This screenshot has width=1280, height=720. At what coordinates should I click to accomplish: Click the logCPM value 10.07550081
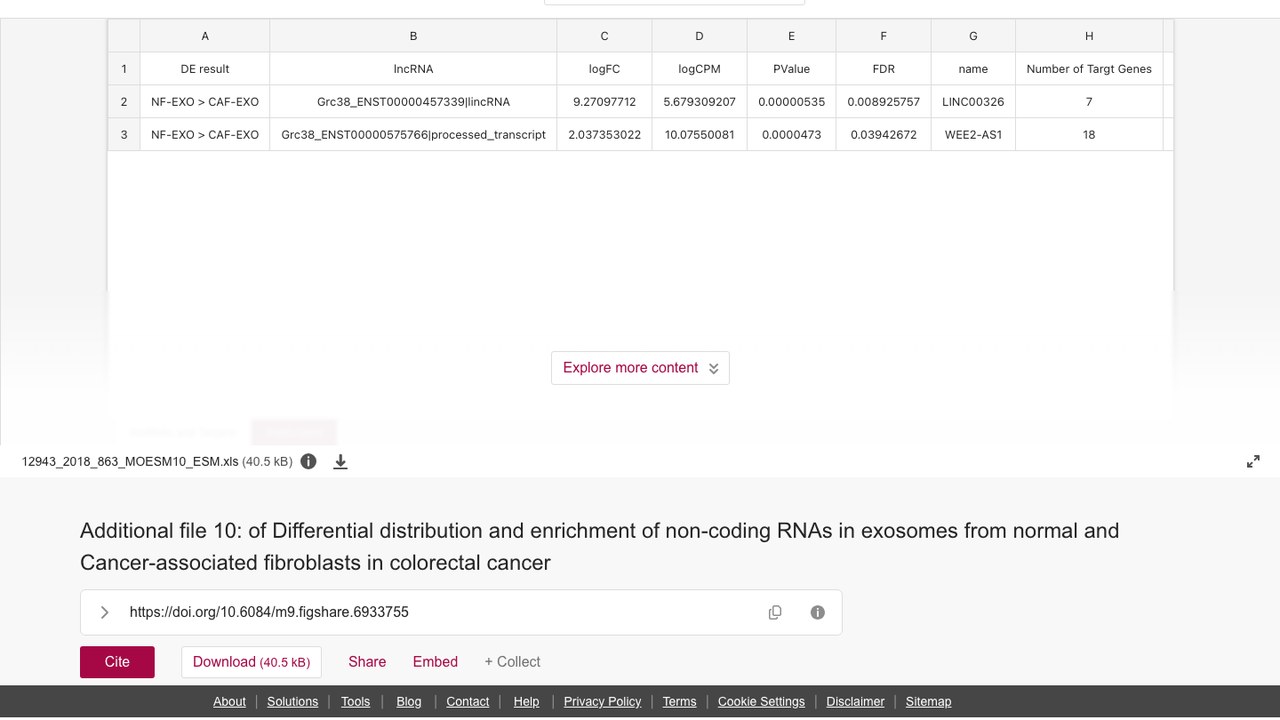pos(699,135)
